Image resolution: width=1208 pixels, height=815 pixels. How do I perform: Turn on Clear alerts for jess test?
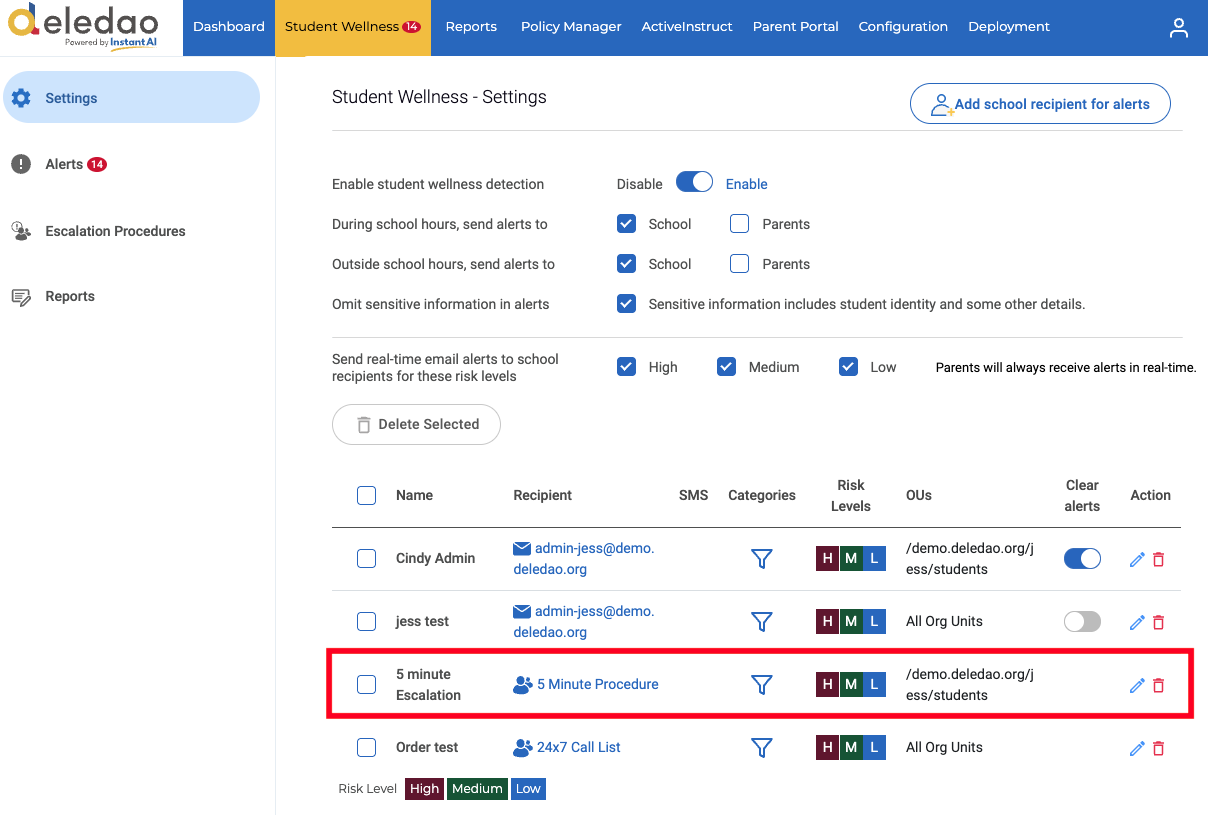1082,622
